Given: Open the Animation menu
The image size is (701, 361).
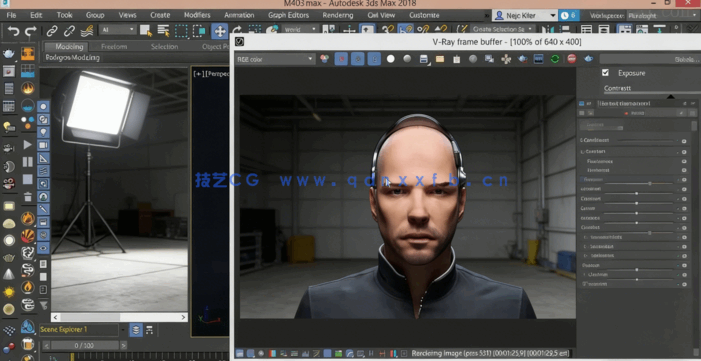Looking at the screenshot, I should click(x=239, y=15).
